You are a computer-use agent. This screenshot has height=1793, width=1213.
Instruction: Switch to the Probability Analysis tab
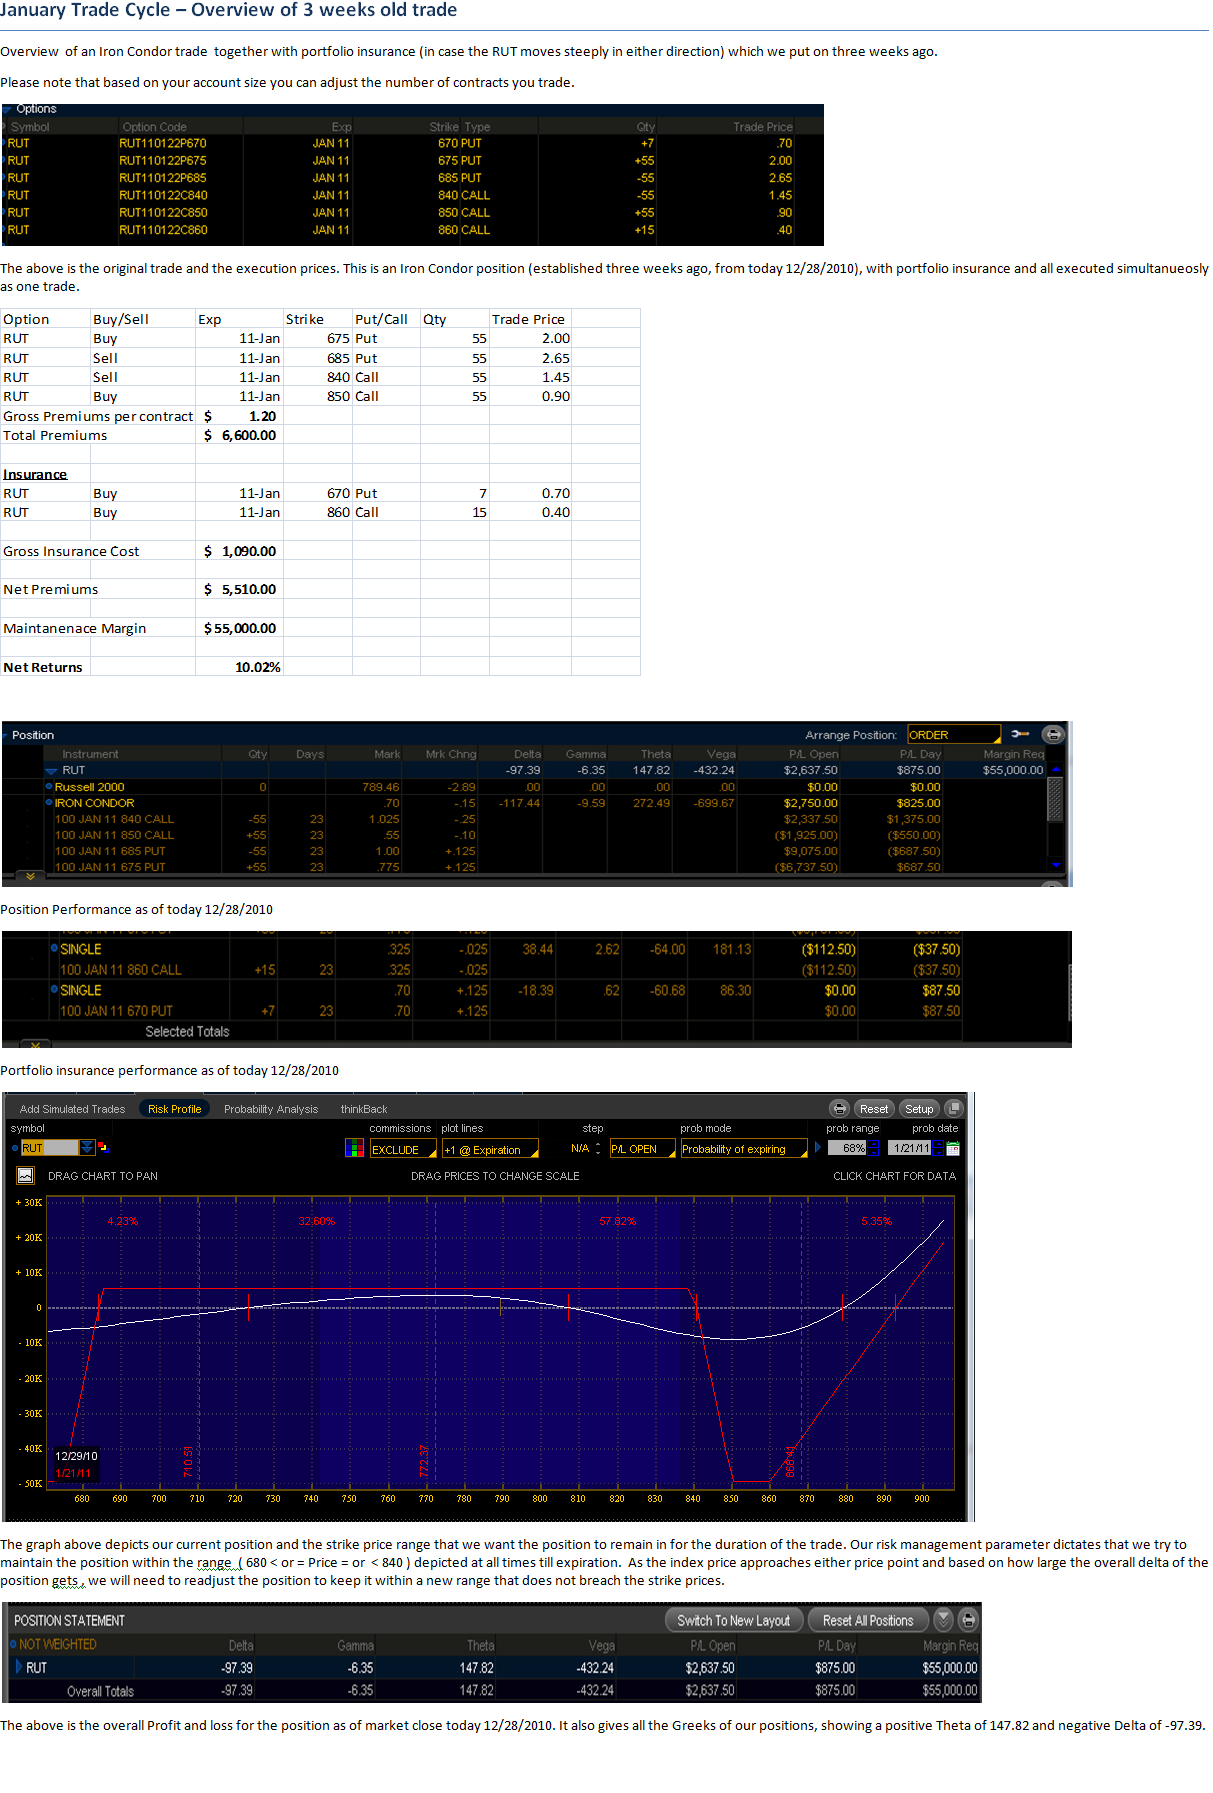[270, 1109]
